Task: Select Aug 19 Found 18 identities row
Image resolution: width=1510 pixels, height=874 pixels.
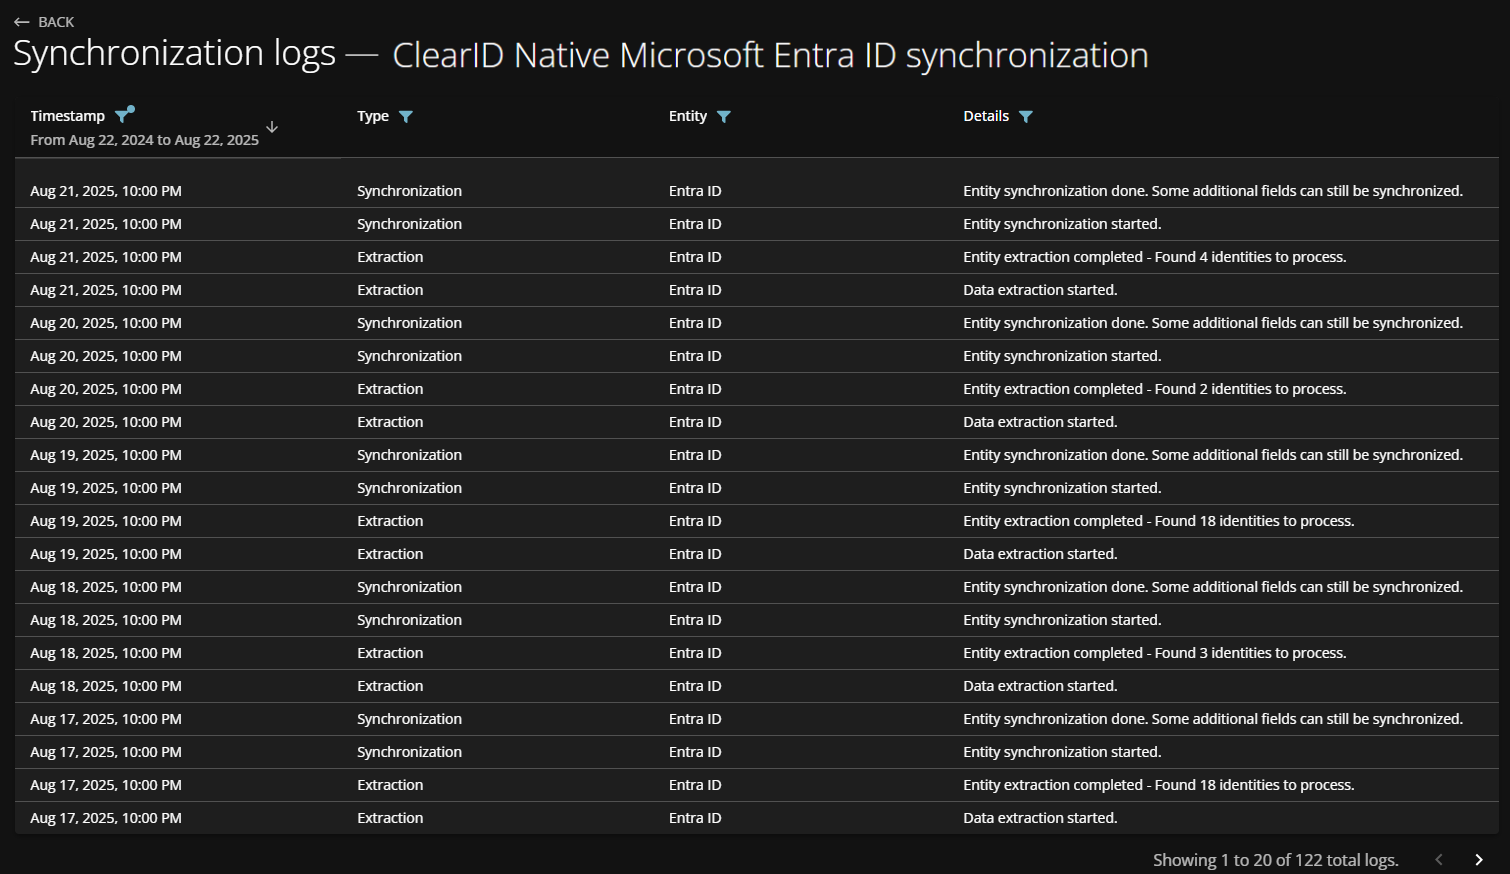Action: point(1158,521)
